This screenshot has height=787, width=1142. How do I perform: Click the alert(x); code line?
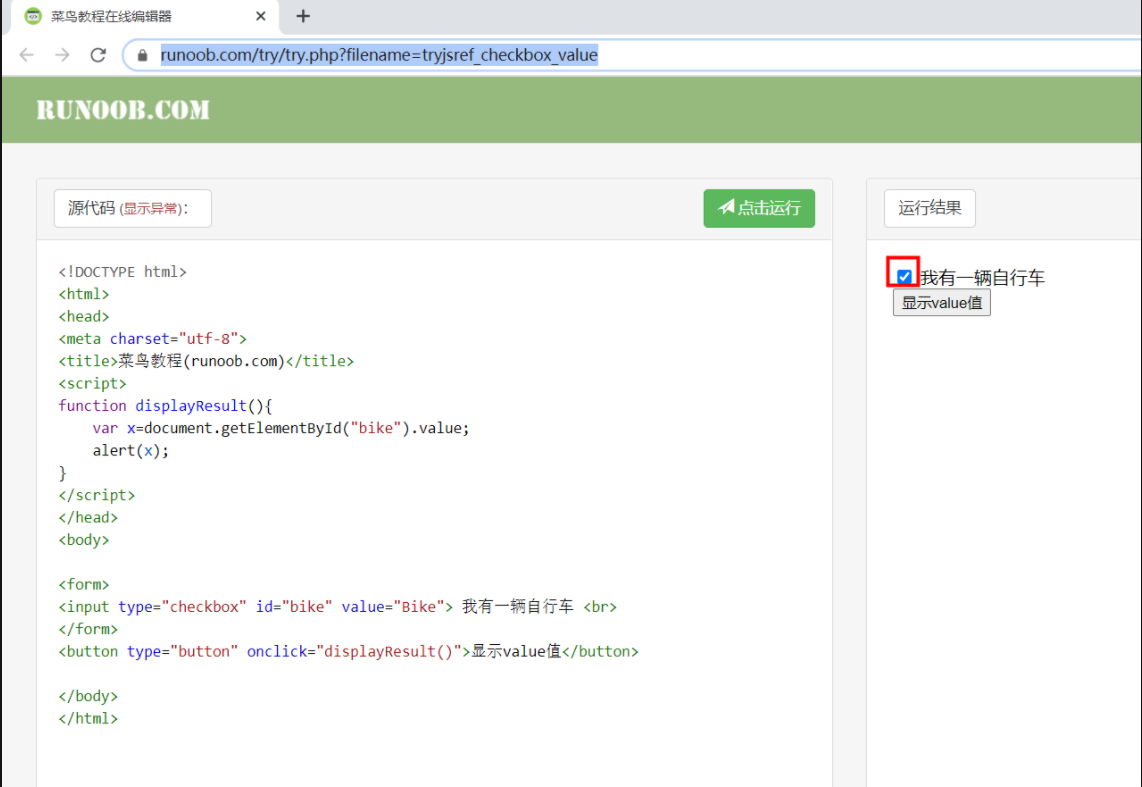click(x=130, y=451)
